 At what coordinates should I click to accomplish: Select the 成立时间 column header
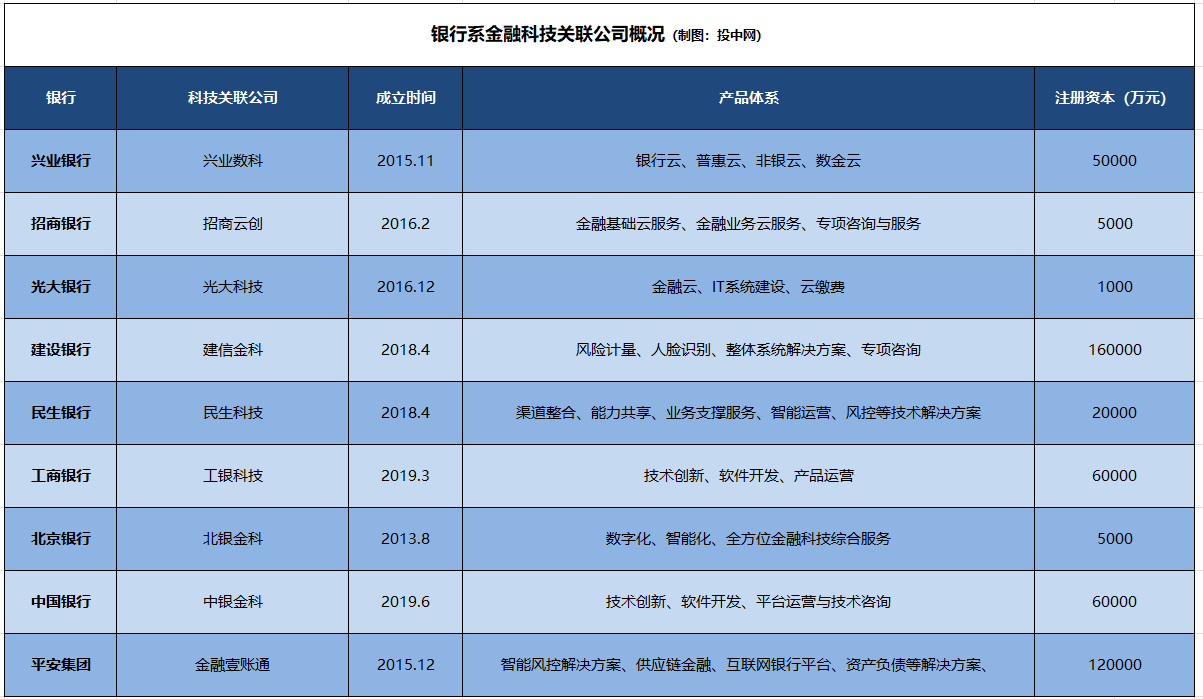coord(406,98)
